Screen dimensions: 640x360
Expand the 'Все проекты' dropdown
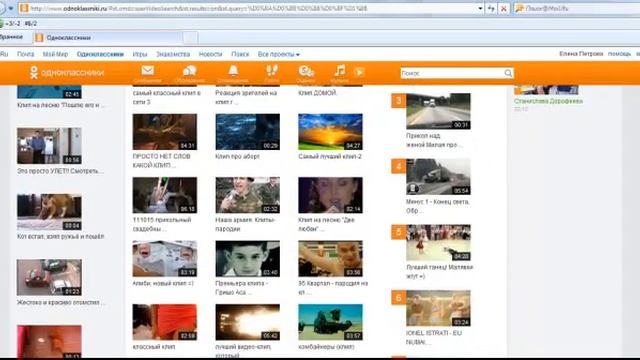[x=279, y=54]
